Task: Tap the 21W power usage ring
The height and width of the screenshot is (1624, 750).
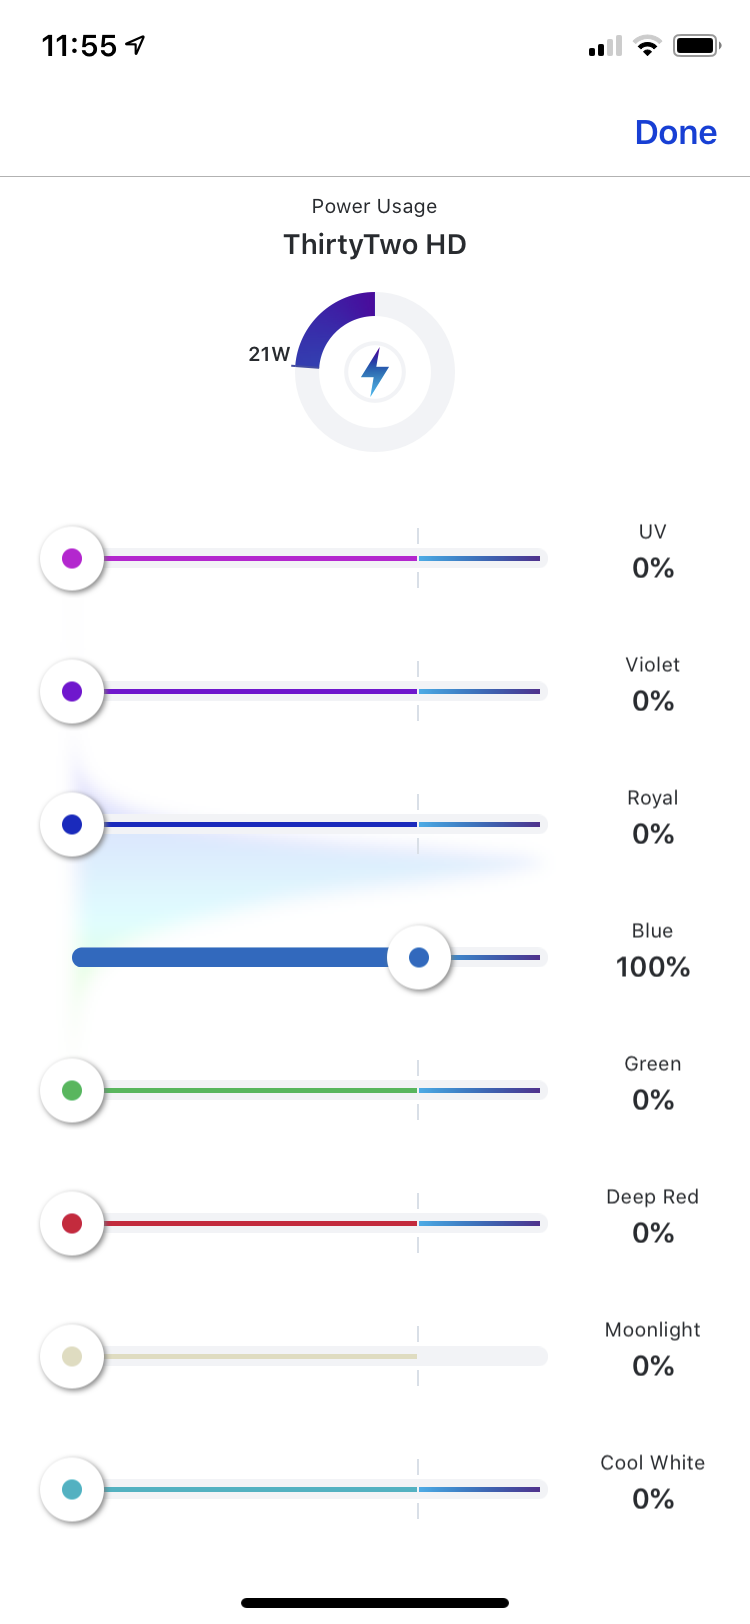Action: pos(375,372)
